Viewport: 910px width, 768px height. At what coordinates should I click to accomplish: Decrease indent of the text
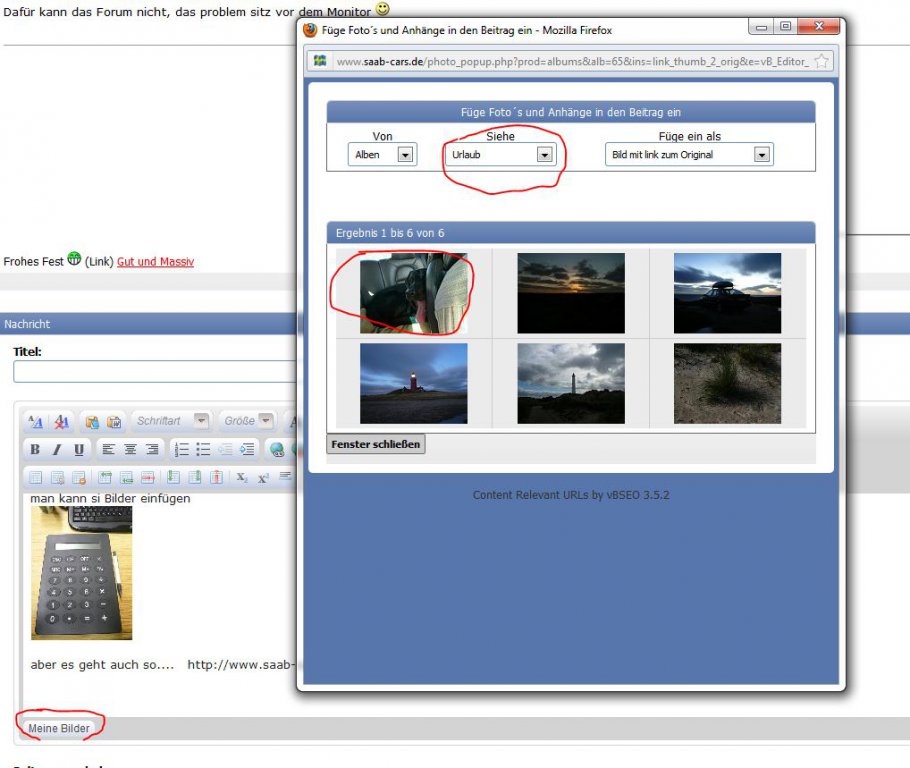(225, 449)
